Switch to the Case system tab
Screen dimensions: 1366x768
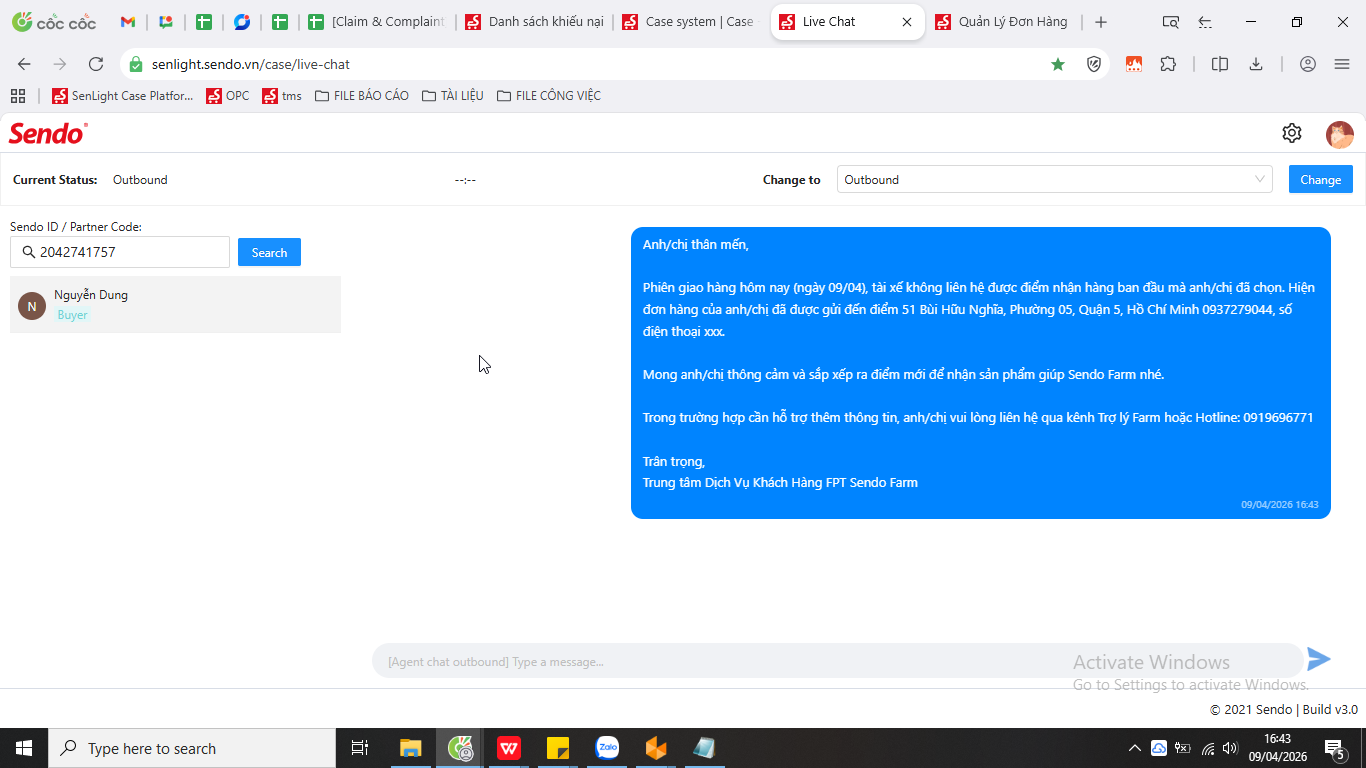click(x=691, y=22)
